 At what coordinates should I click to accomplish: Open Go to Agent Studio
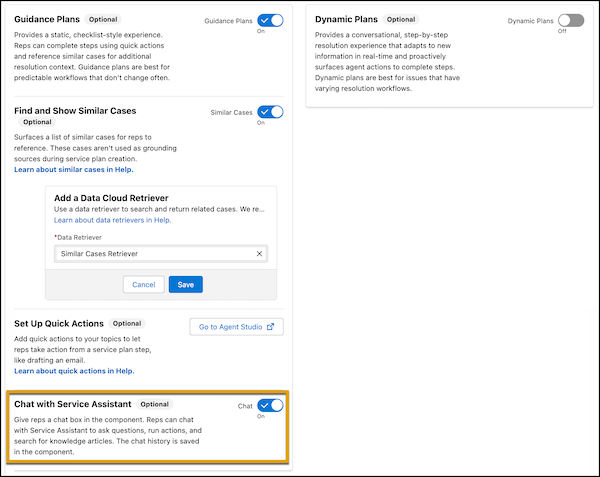click(x=236, y=327)
